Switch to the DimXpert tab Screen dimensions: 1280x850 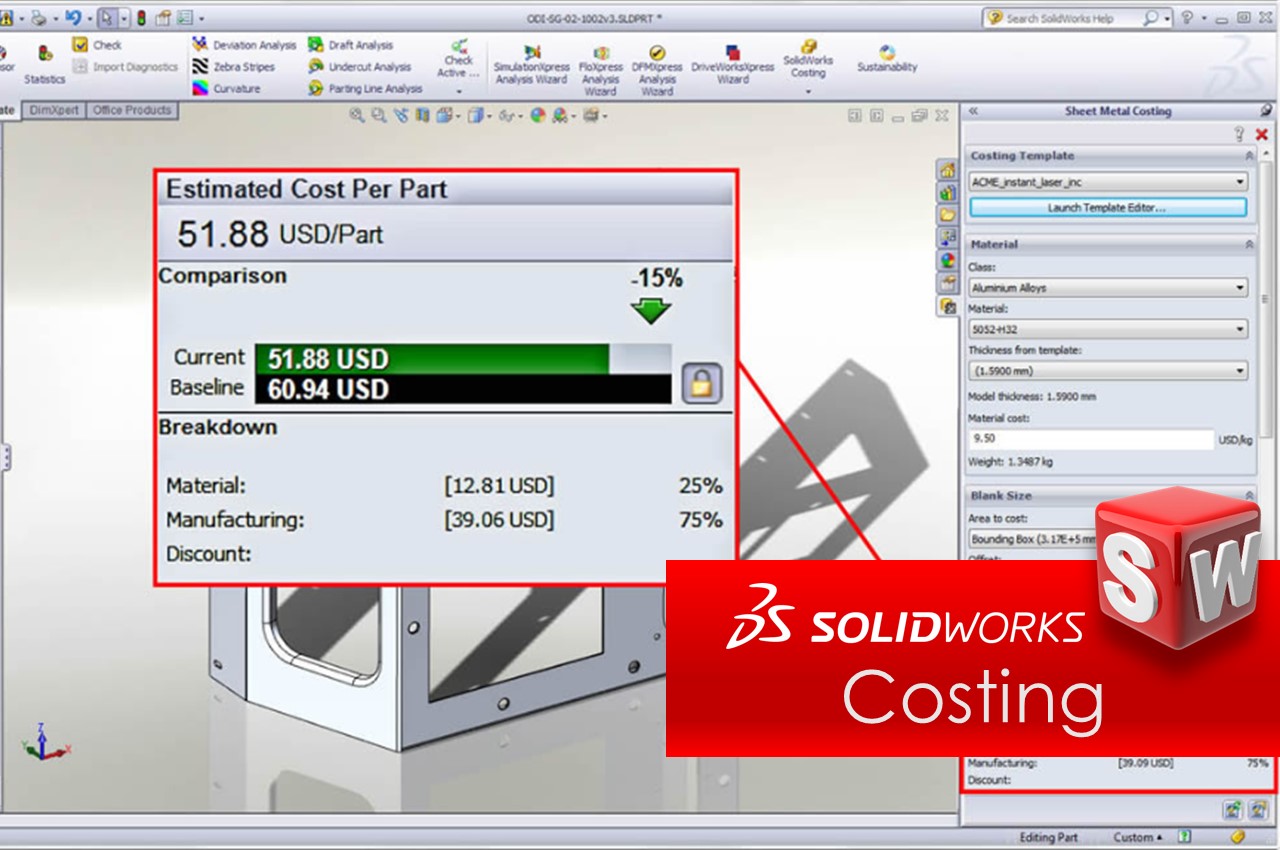click(x=55, y=111)
